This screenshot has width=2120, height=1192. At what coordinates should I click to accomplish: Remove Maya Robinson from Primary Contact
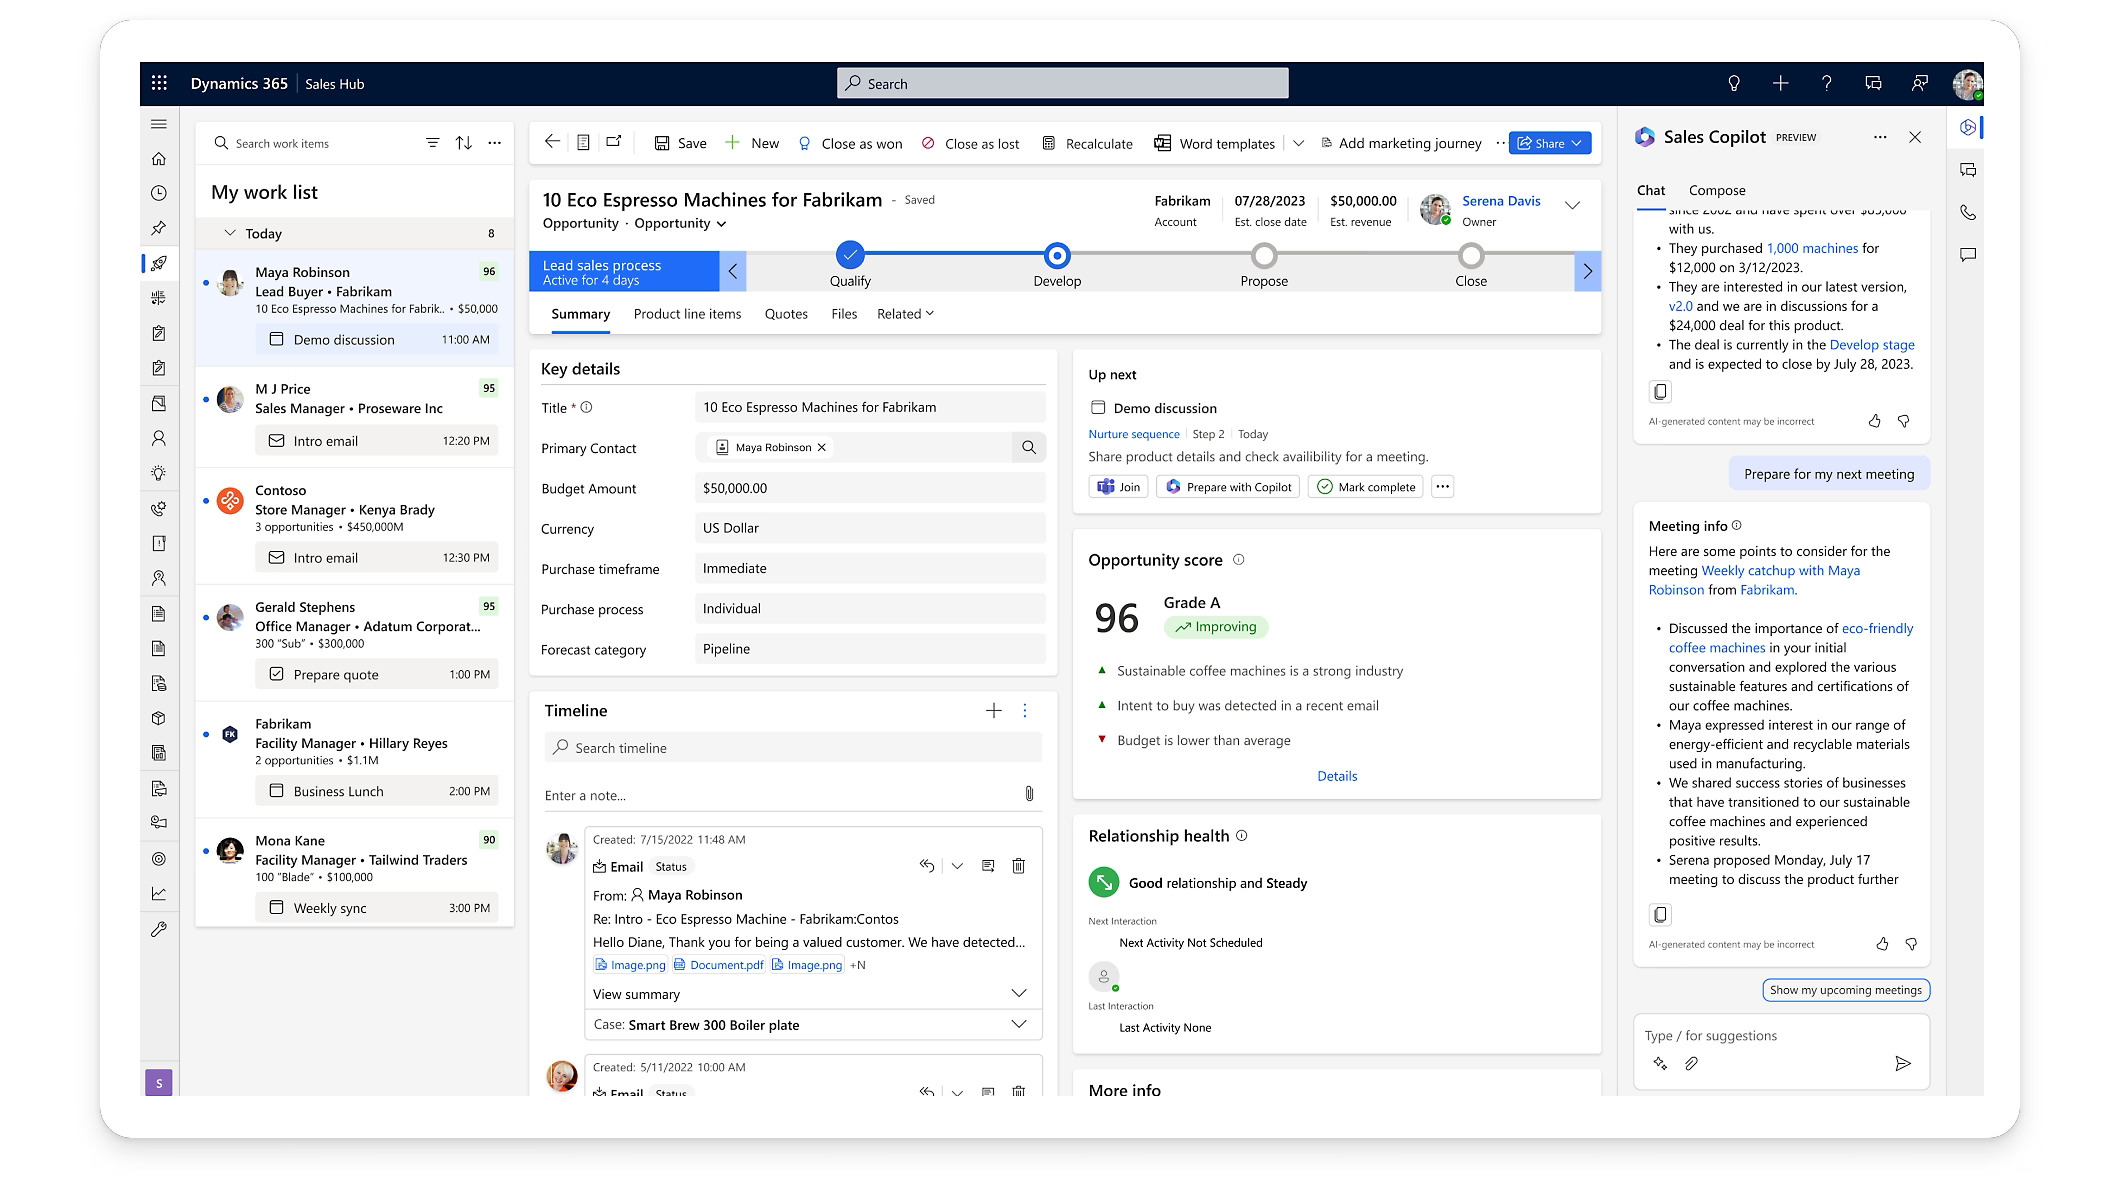click(822, 447)
